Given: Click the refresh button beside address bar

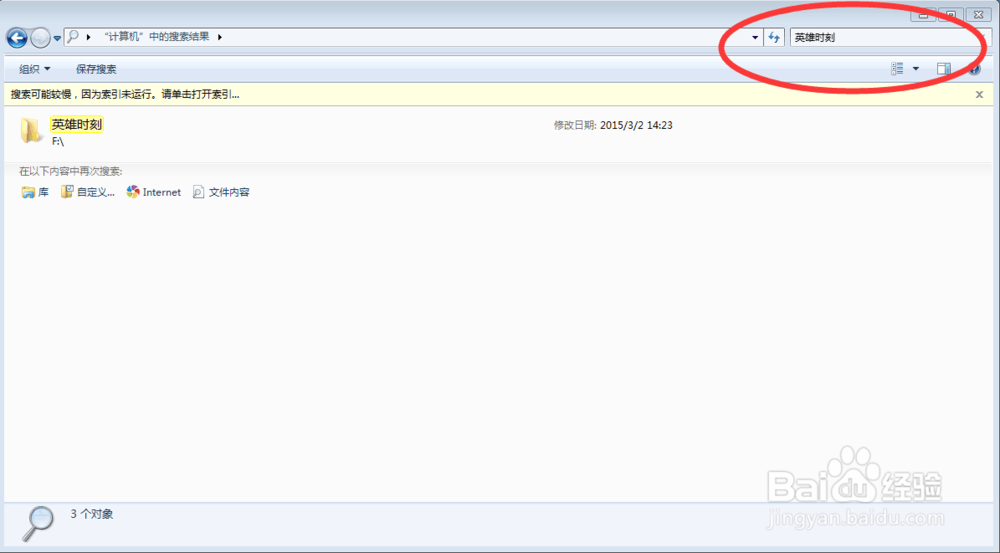Looking at the screenshot, I should [774, 37].
